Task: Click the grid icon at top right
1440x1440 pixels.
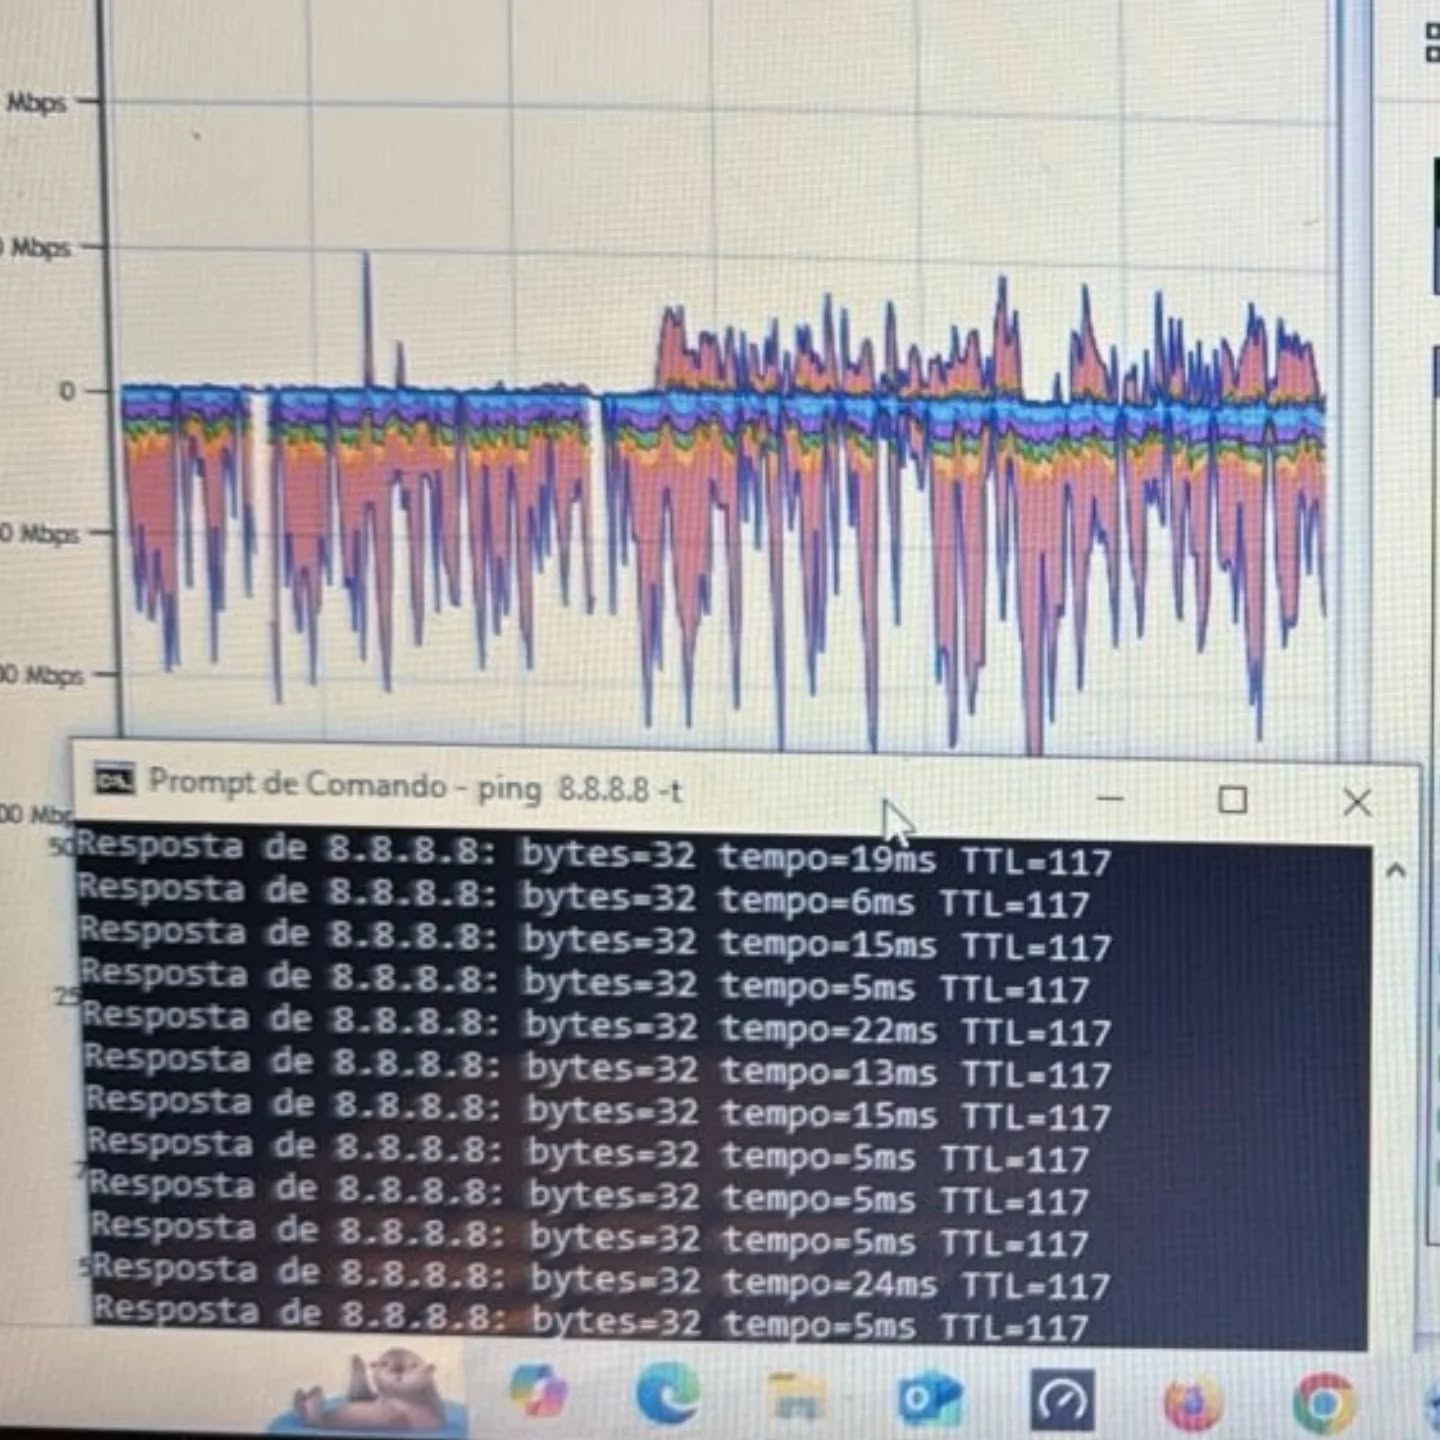Action: (1431, 42)
